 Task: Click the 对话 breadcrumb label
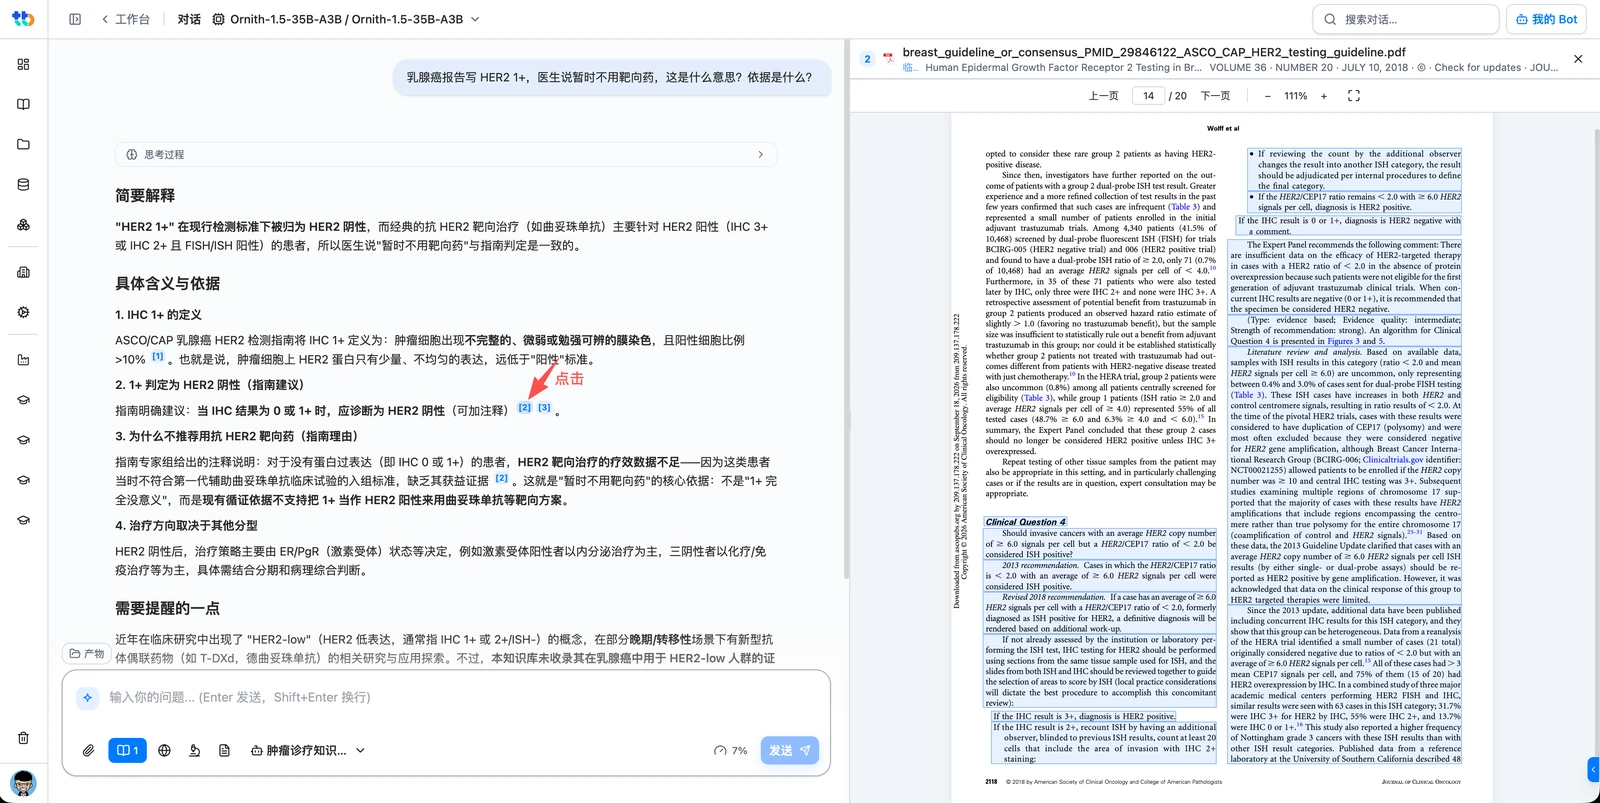189,19
